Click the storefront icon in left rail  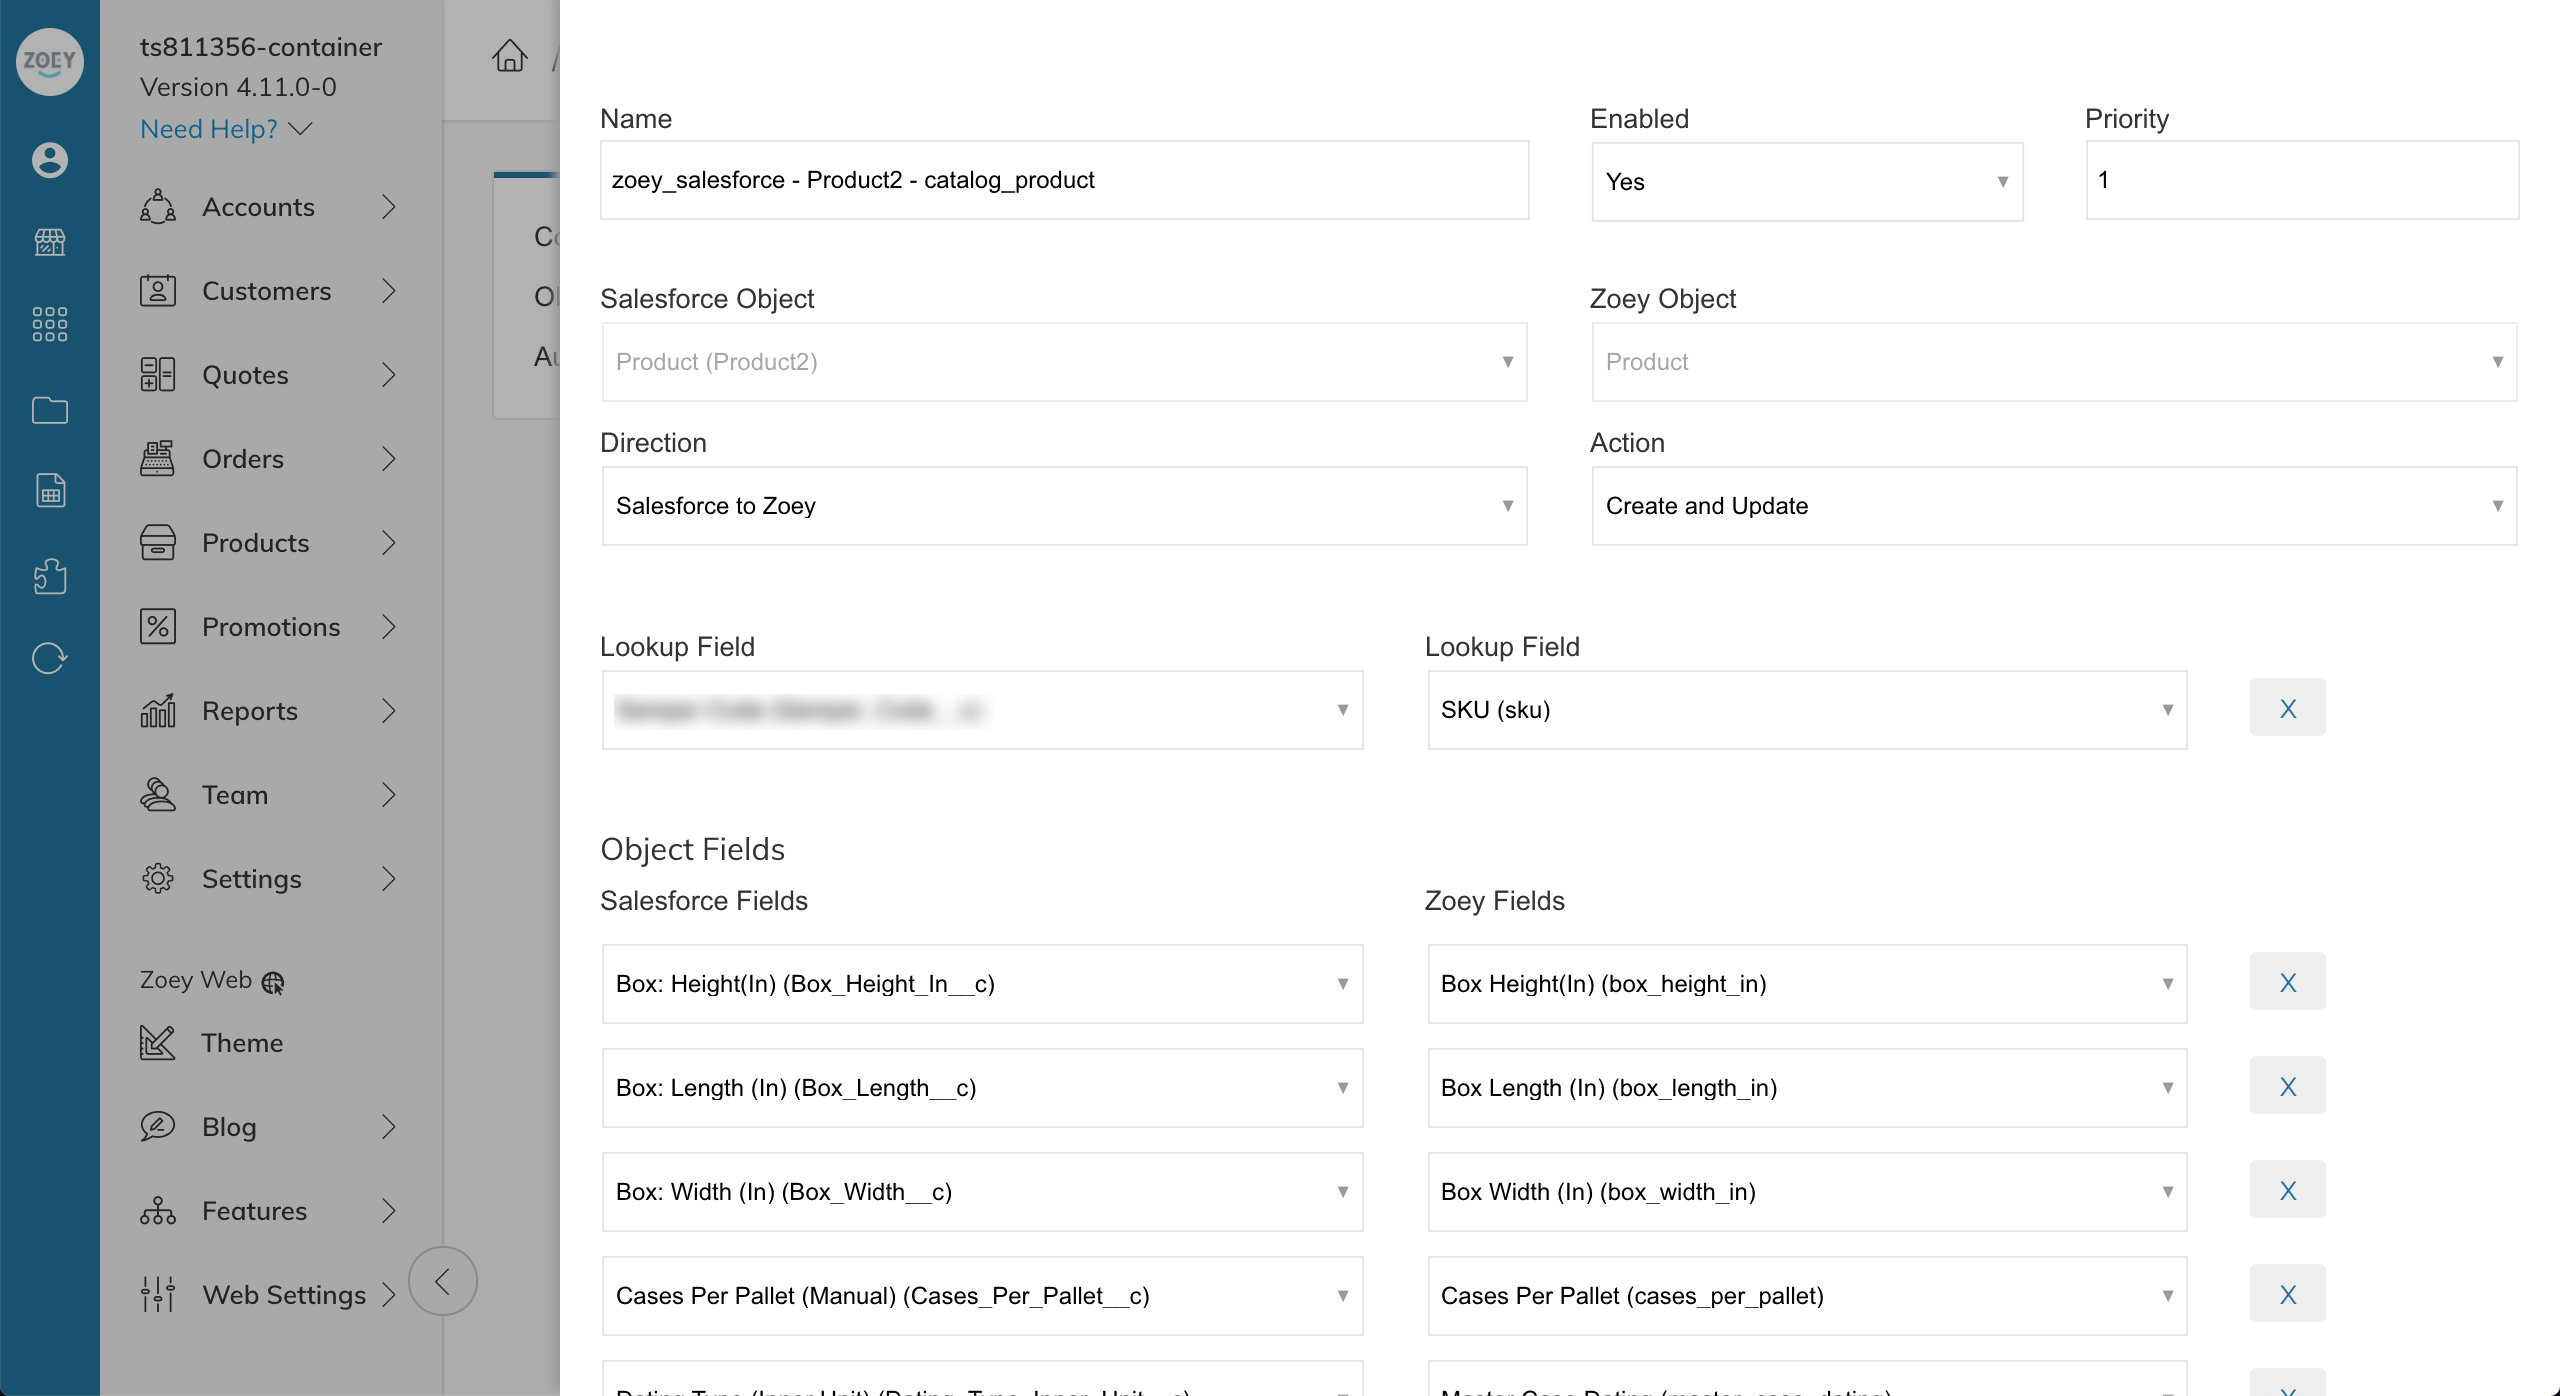coord(49,242)
